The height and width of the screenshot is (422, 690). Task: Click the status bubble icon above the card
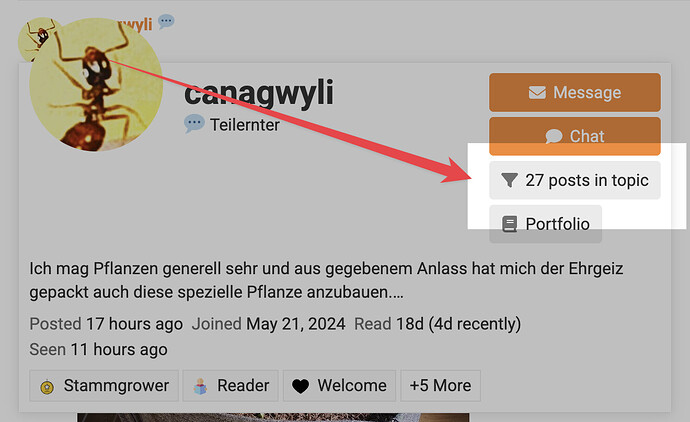click(166, 21)
